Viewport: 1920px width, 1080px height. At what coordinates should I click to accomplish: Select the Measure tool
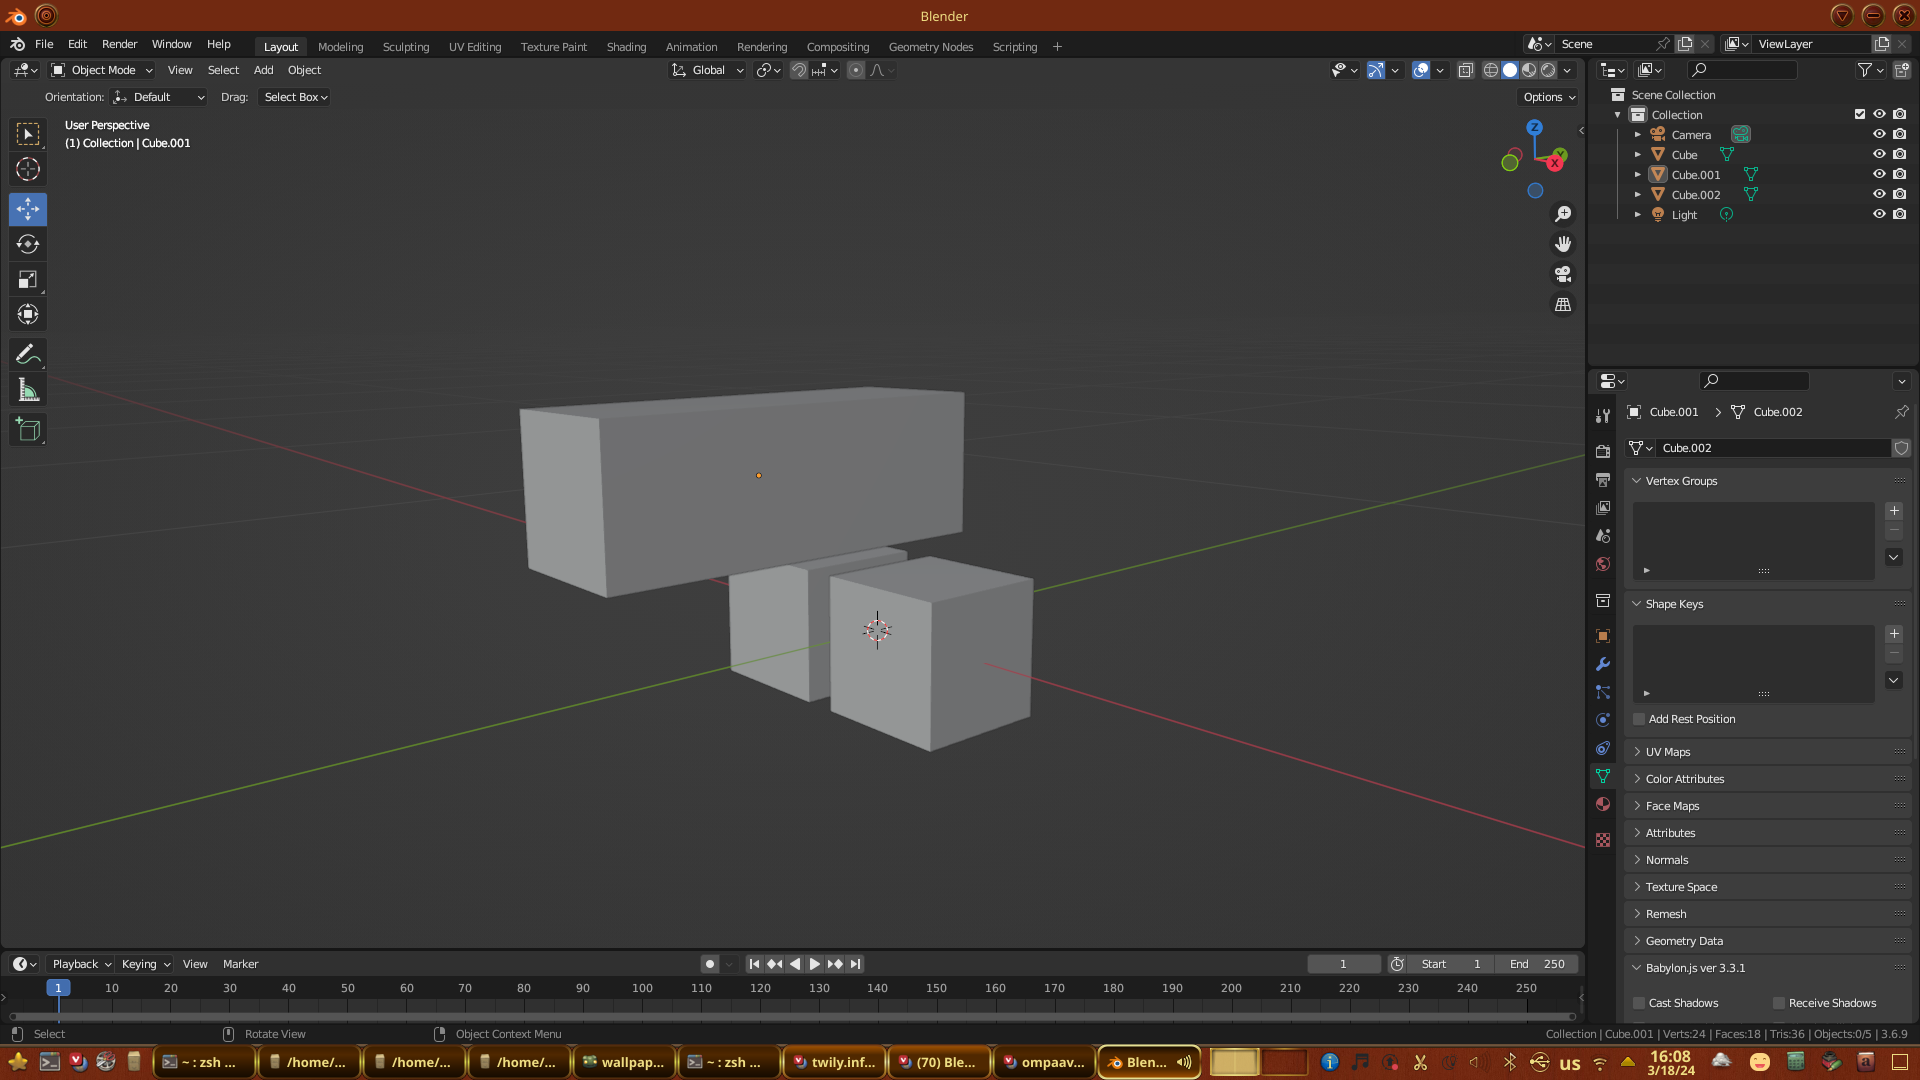click(x=28, y=391)
